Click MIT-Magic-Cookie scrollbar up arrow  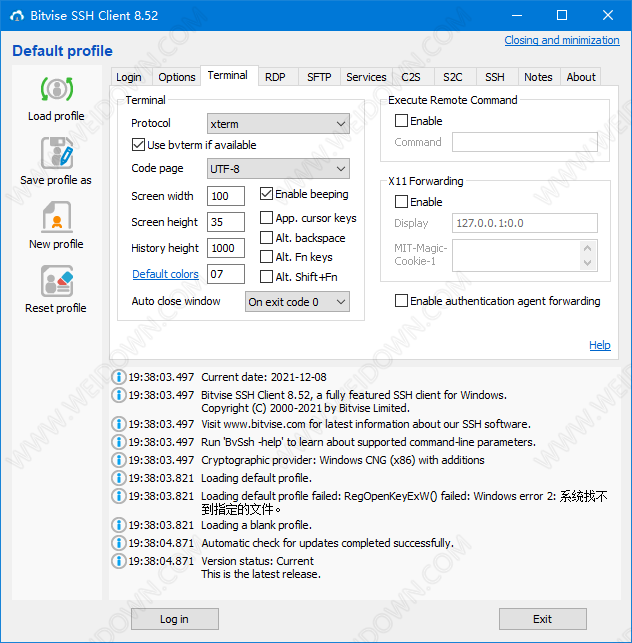click(587, 248)
